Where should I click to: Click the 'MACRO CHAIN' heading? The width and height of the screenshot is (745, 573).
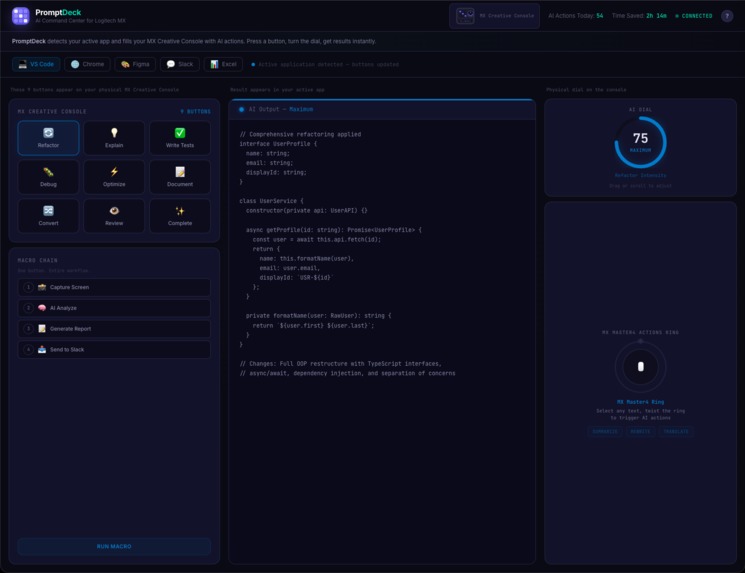pos(38,260)
